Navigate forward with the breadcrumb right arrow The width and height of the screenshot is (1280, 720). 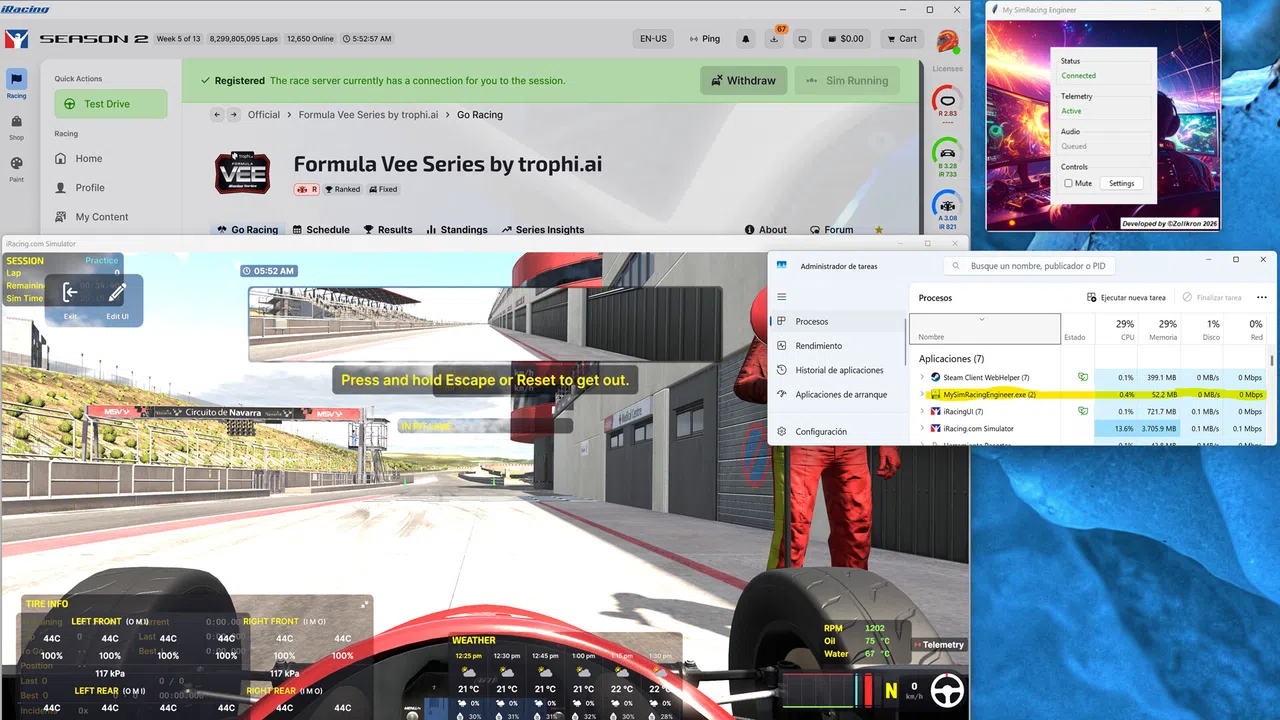tap(233, 115)
